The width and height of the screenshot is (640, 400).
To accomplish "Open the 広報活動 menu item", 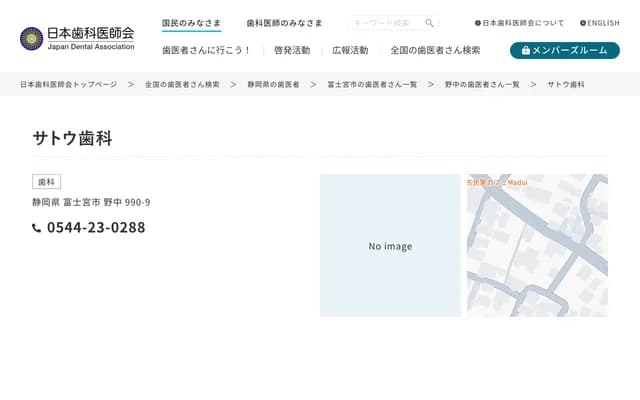I will click(x=350, y=50).
